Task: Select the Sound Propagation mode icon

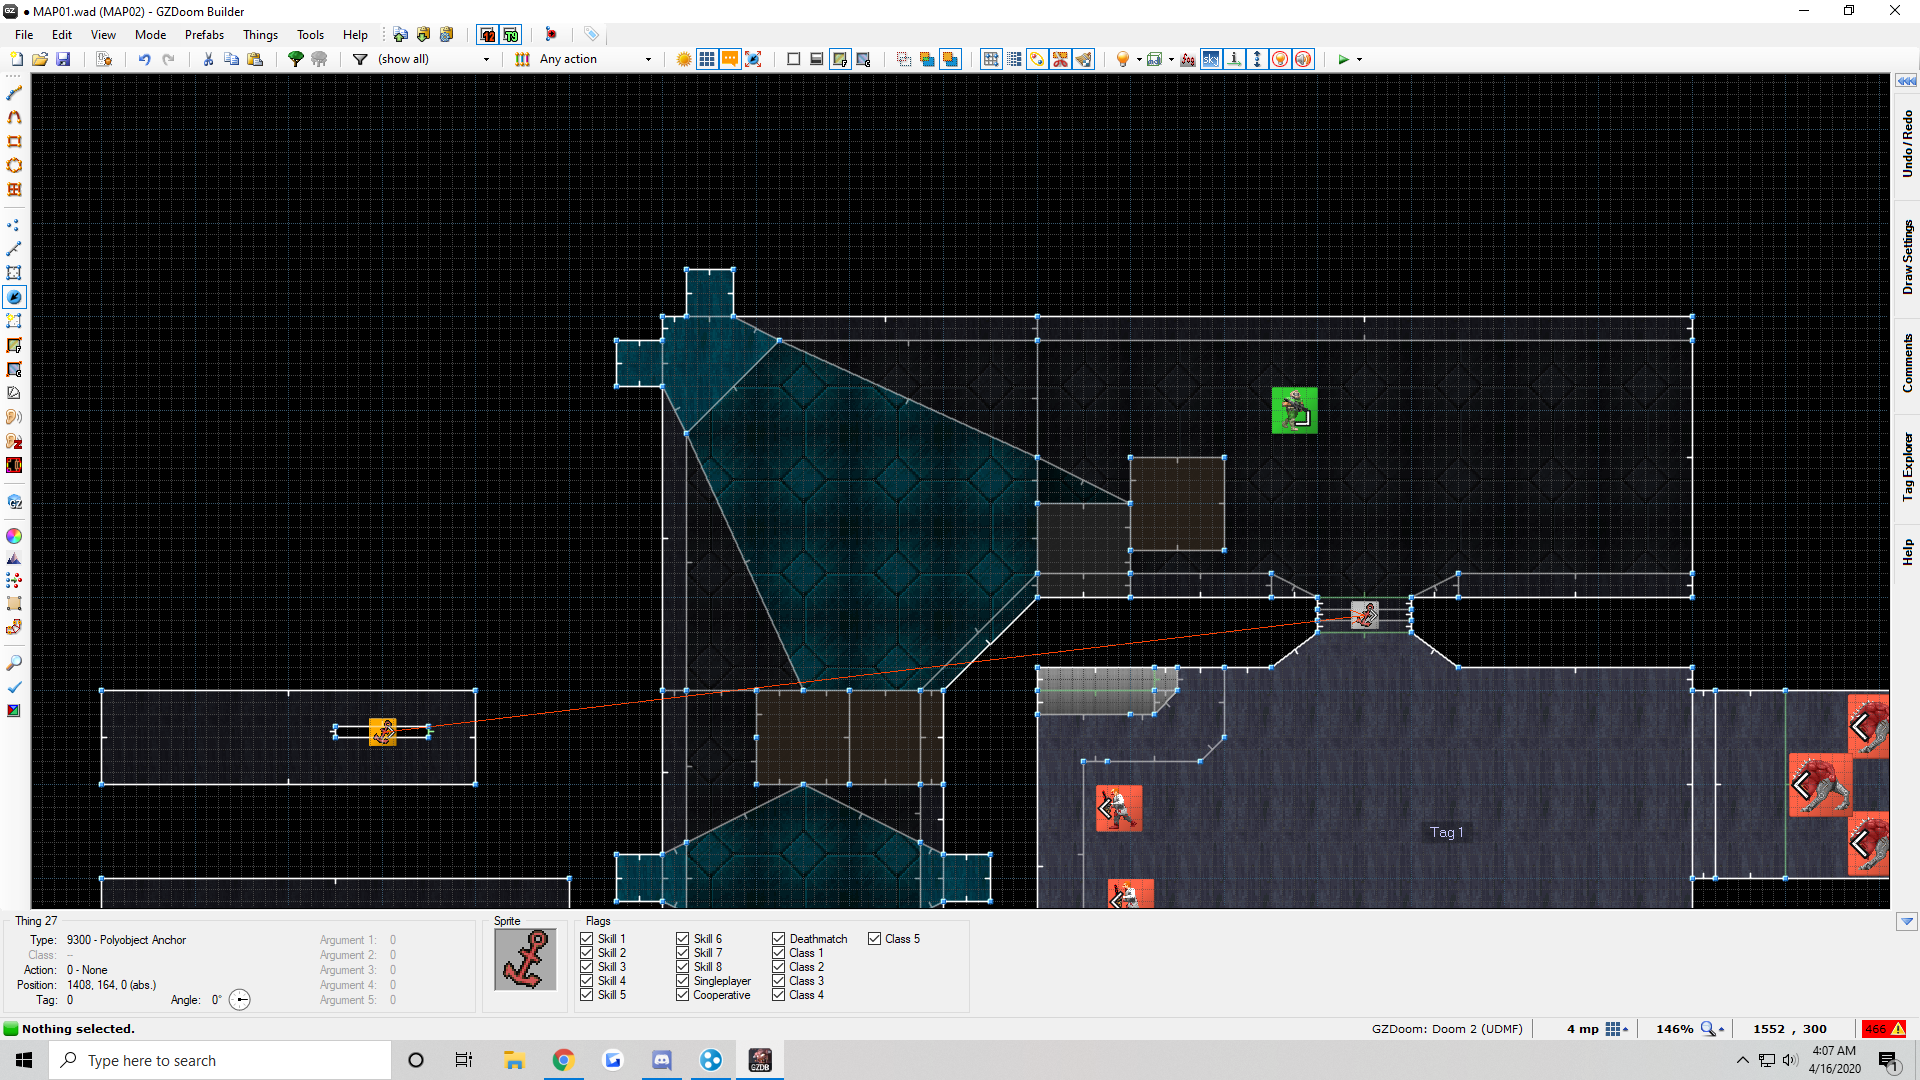Action: pyautogui.click(x=14, y=417)
